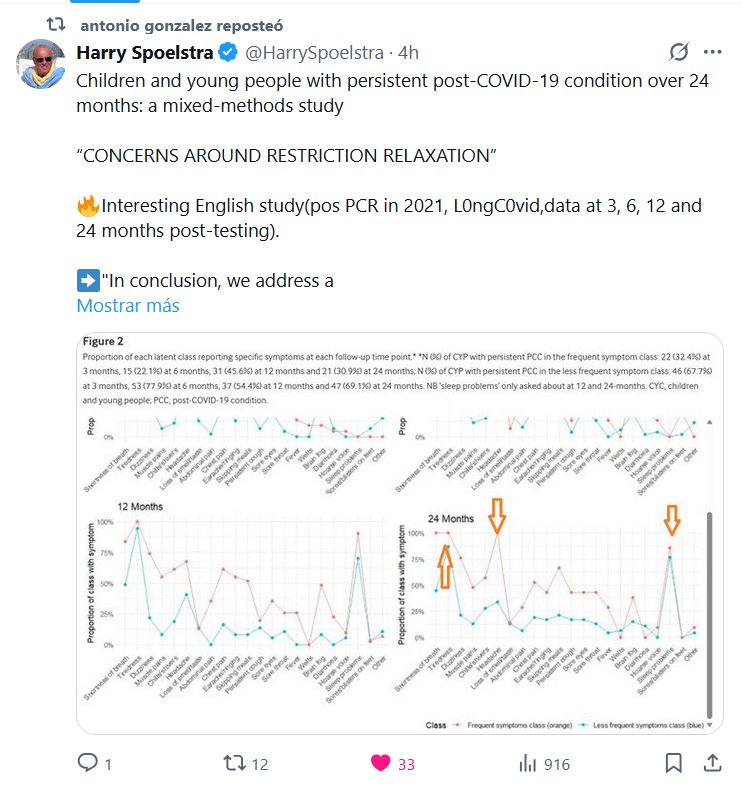Open the post view analytics icon
Image resolution: width=742 pixels, height=788 pixels.
click(x=528, y=763)
